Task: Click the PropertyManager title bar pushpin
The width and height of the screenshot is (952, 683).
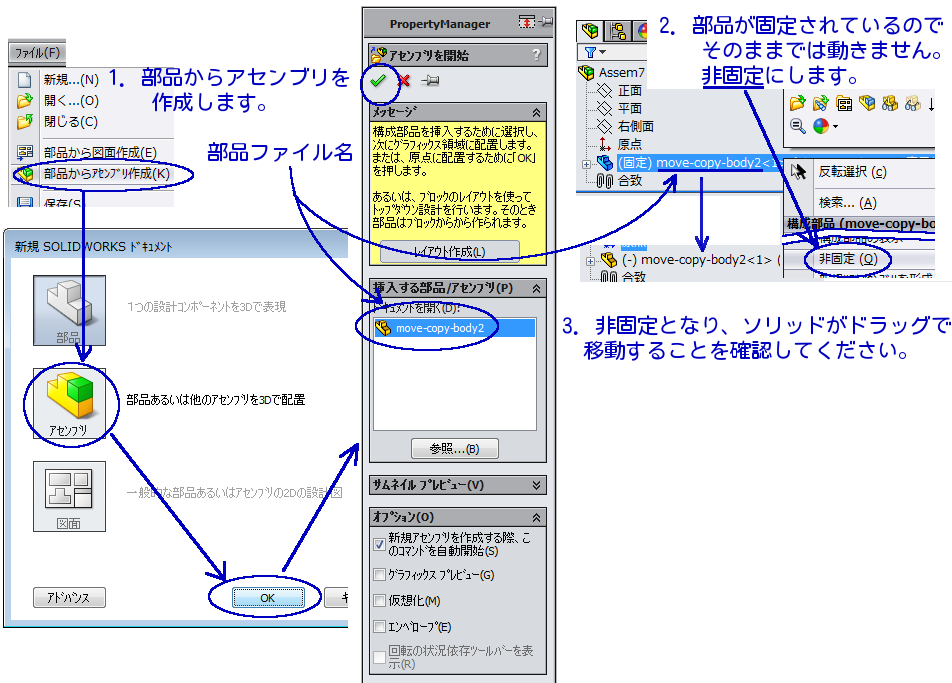Action: 546,22
